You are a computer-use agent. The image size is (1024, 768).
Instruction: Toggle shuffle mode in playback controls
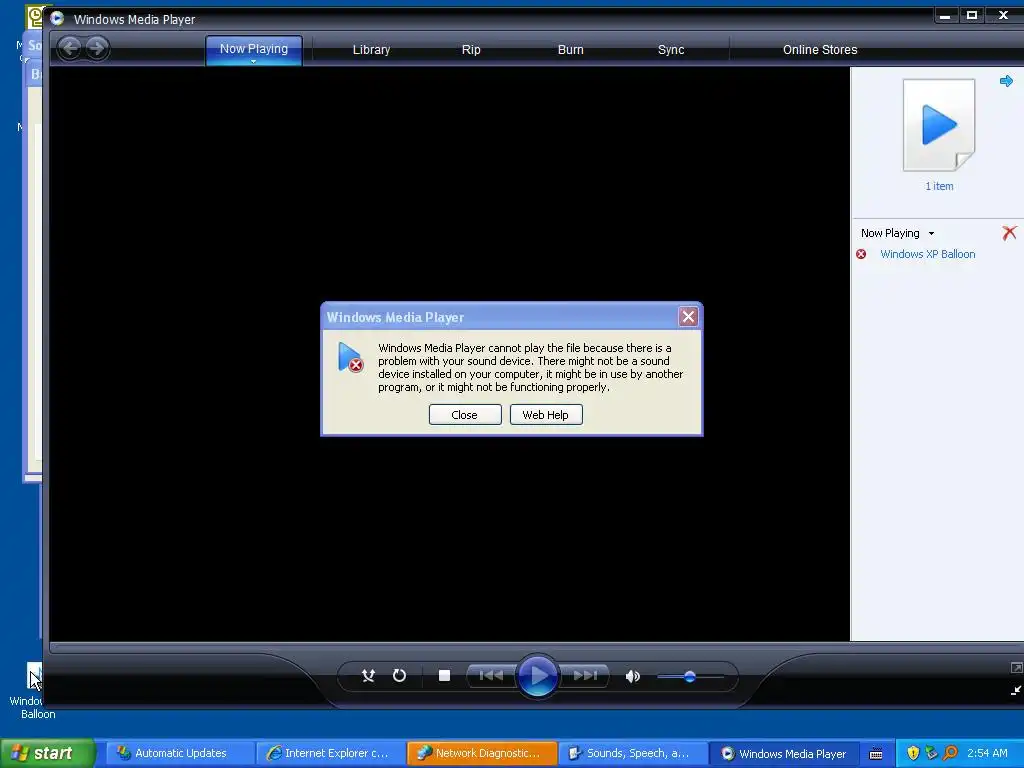(368, 676)
